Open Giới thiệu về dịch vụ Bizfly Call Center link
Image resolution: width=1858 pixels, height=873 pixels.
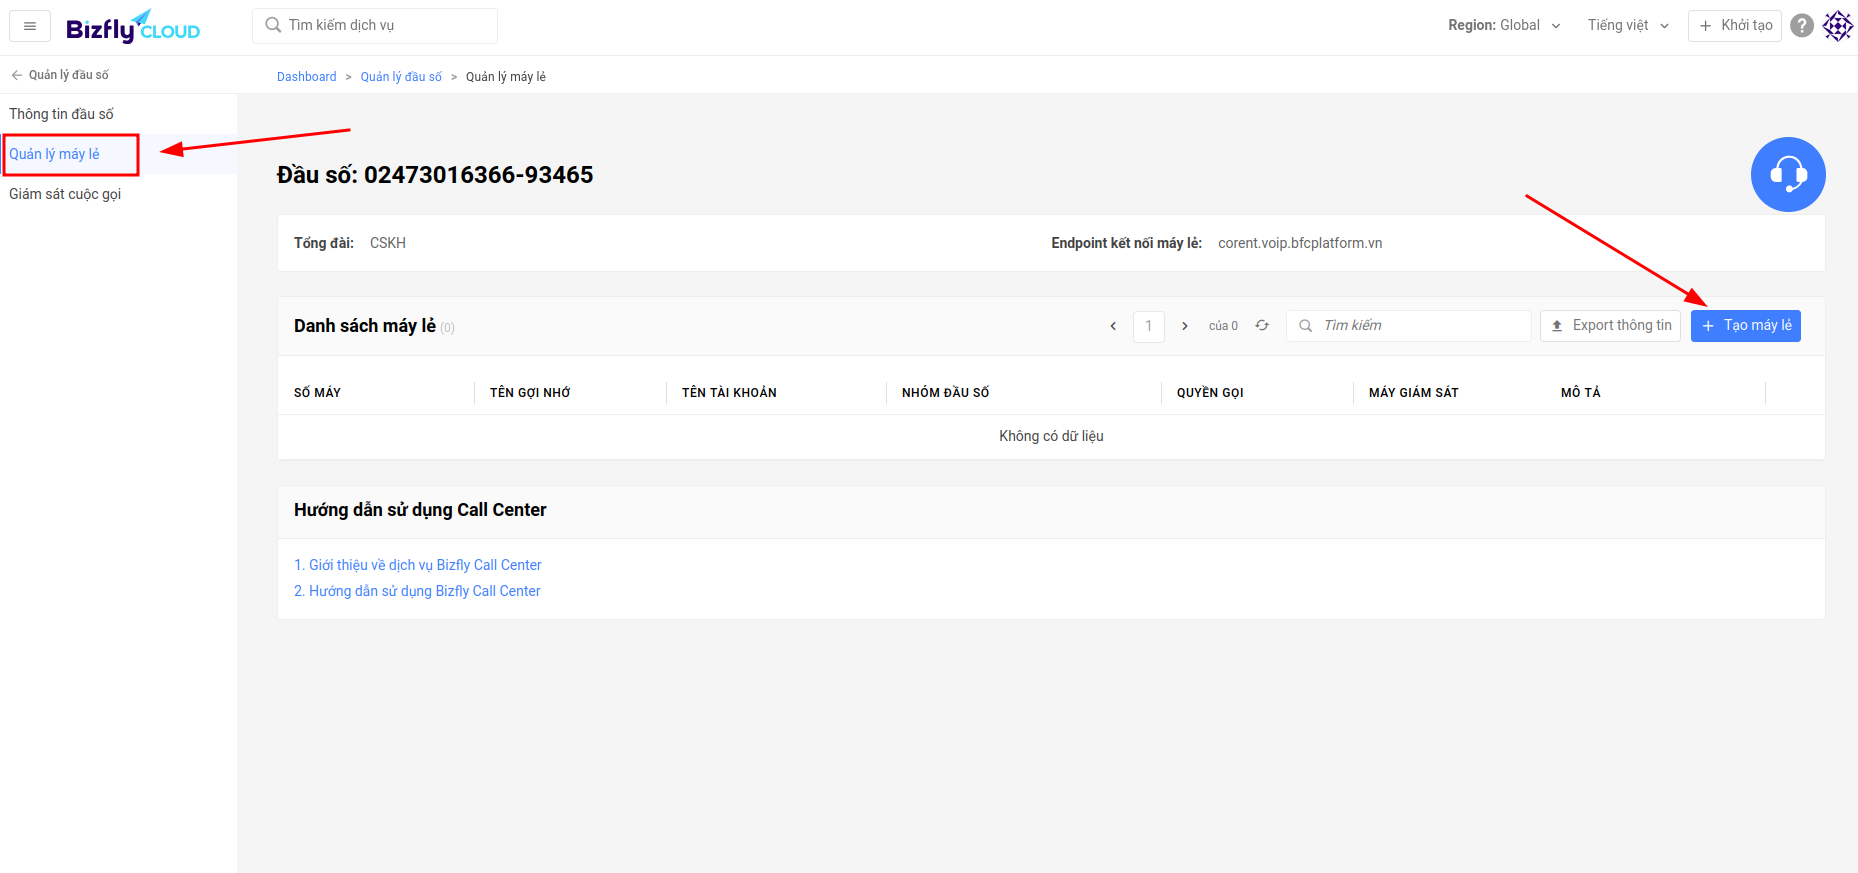point(418,565)
